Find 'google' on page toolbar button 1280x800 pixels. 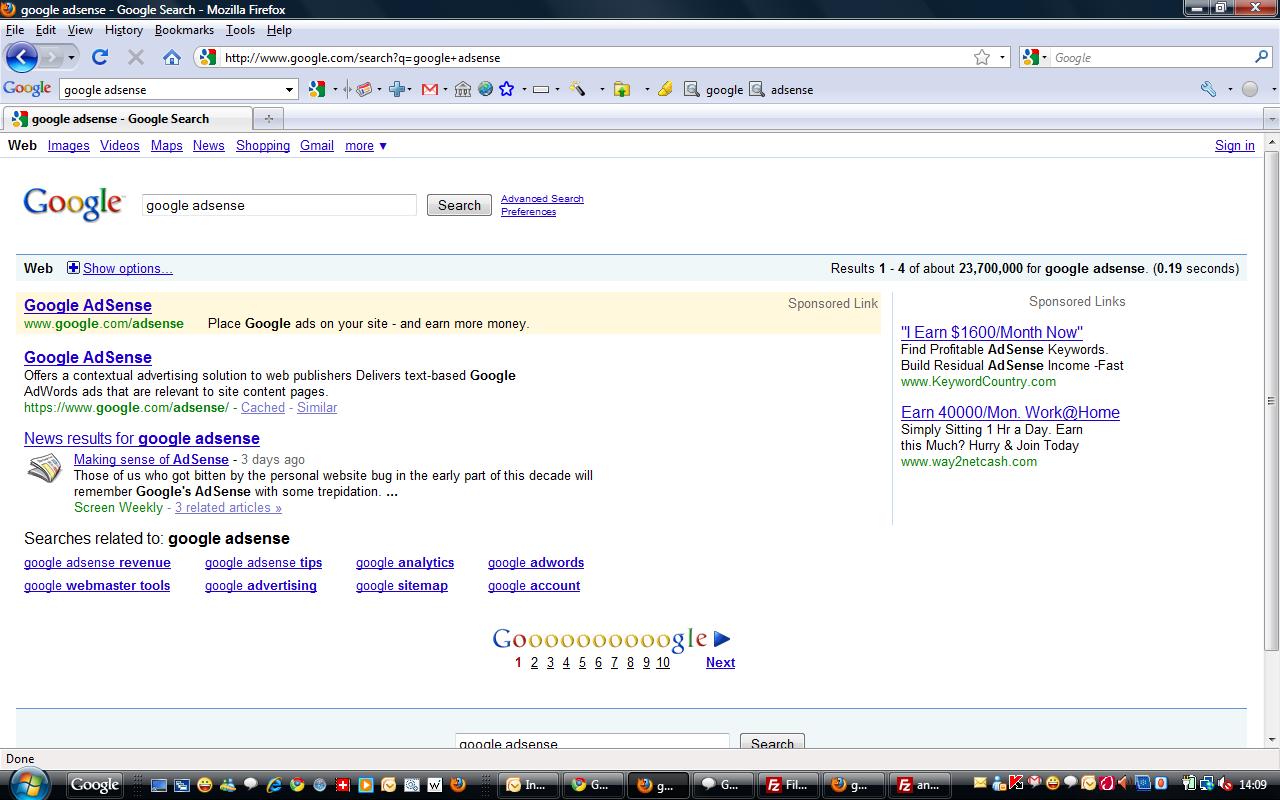click(713, 89)
